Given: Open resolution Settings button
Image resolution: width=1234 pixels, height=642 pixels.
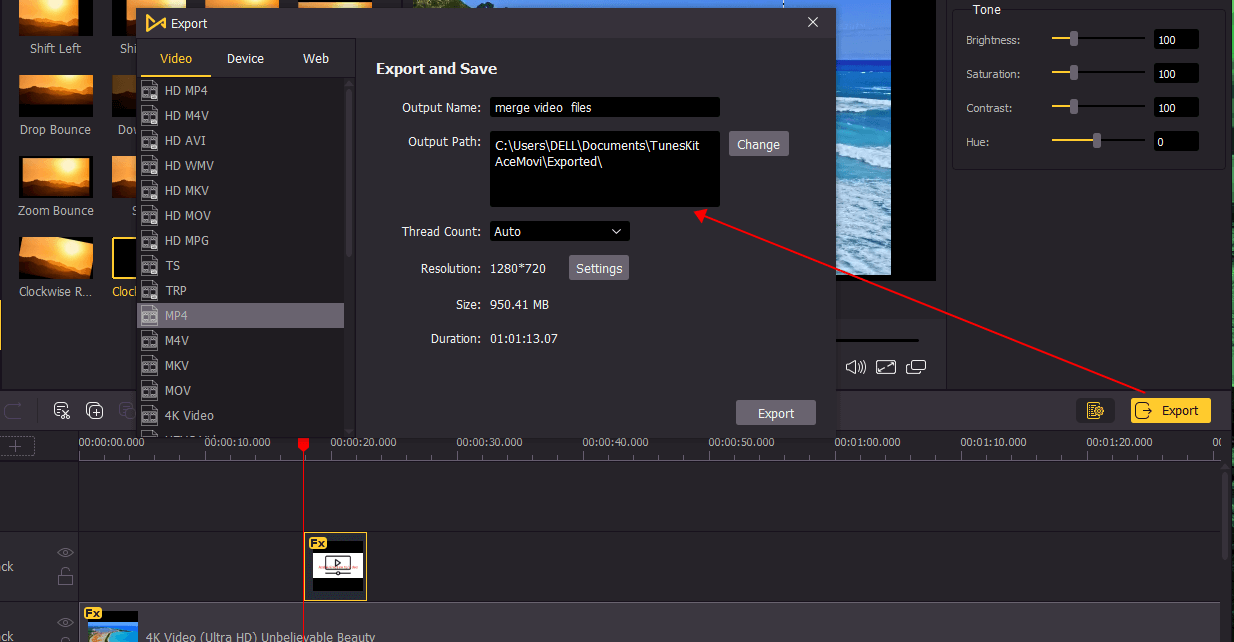Looking at the screenshot, I should tap(599, 268).
